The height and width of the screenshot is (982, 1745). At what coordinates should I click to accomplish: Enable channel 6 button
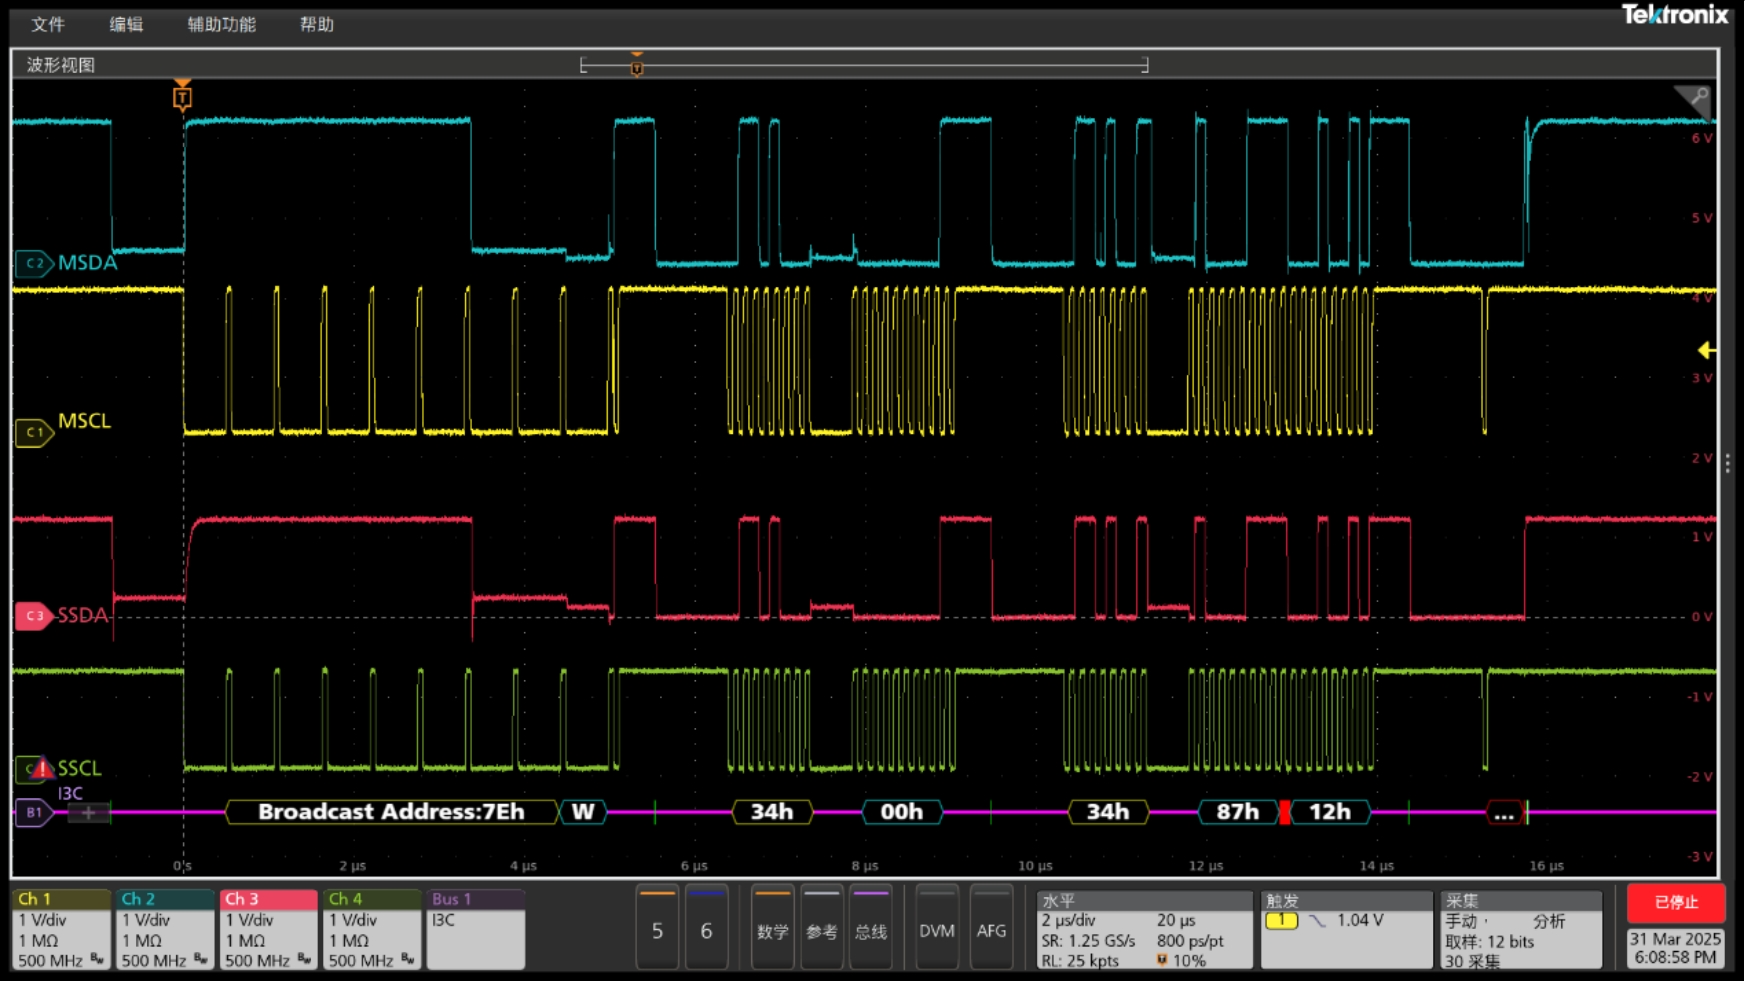[706, 930]
